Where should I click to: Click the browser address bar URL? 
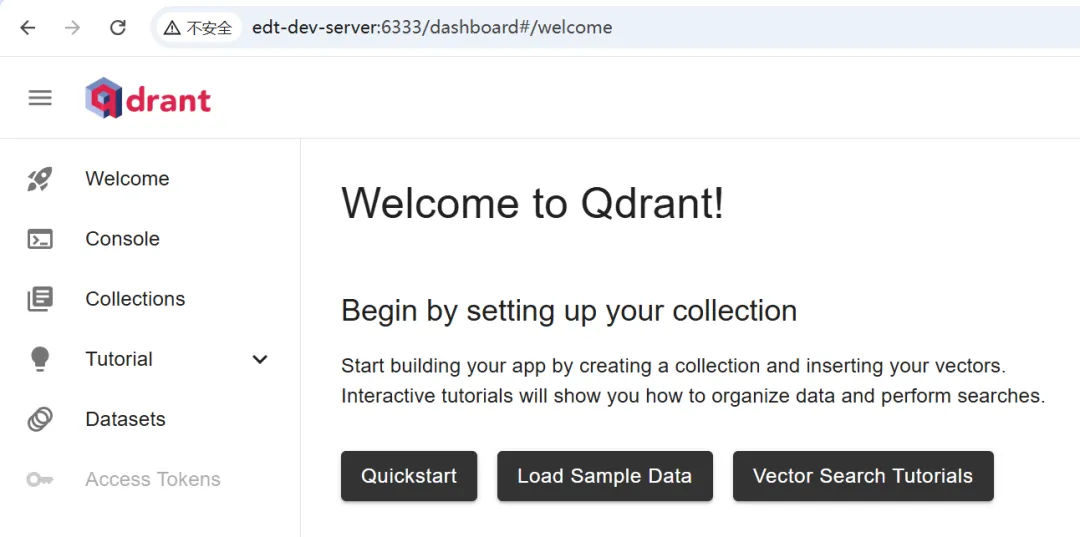pyautogui.click(x=432, y=28)
